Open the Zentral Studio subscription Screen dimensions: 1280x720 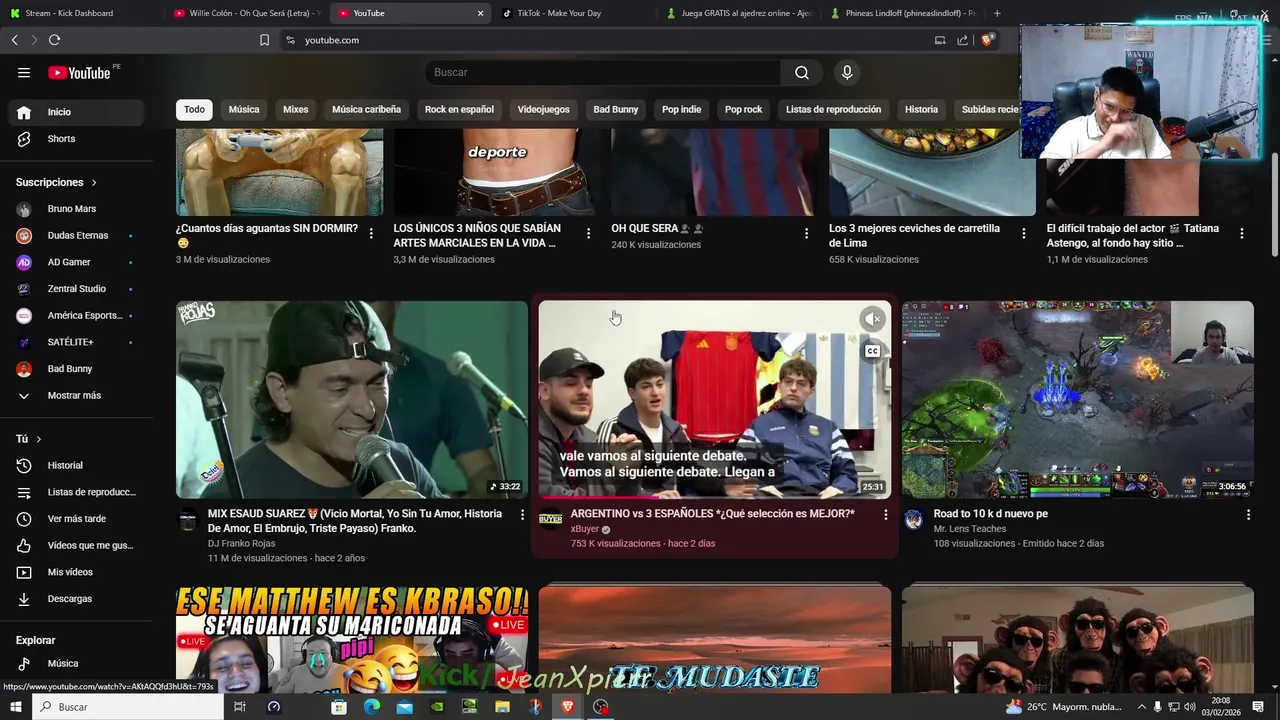pyautogui.click(x=76, y=289)
